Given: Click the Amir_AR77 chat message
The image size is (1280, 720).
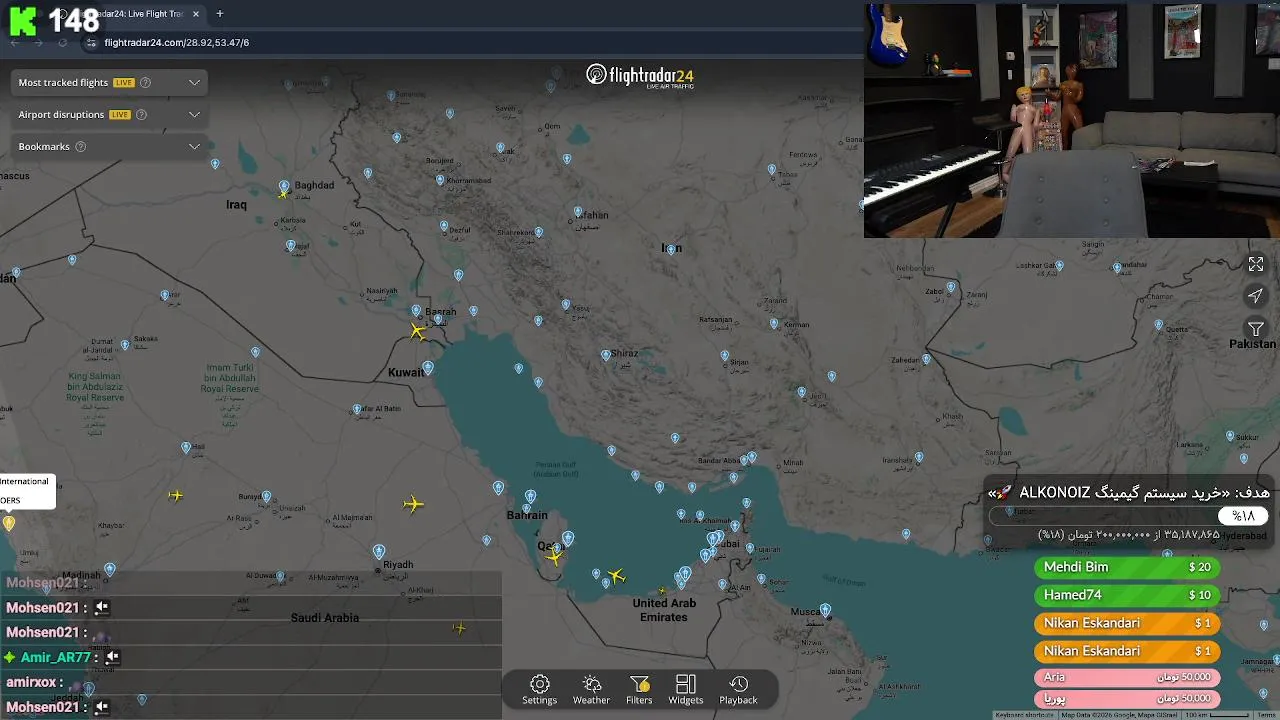Looking at the screenshot, I should (x=250, y=657).
